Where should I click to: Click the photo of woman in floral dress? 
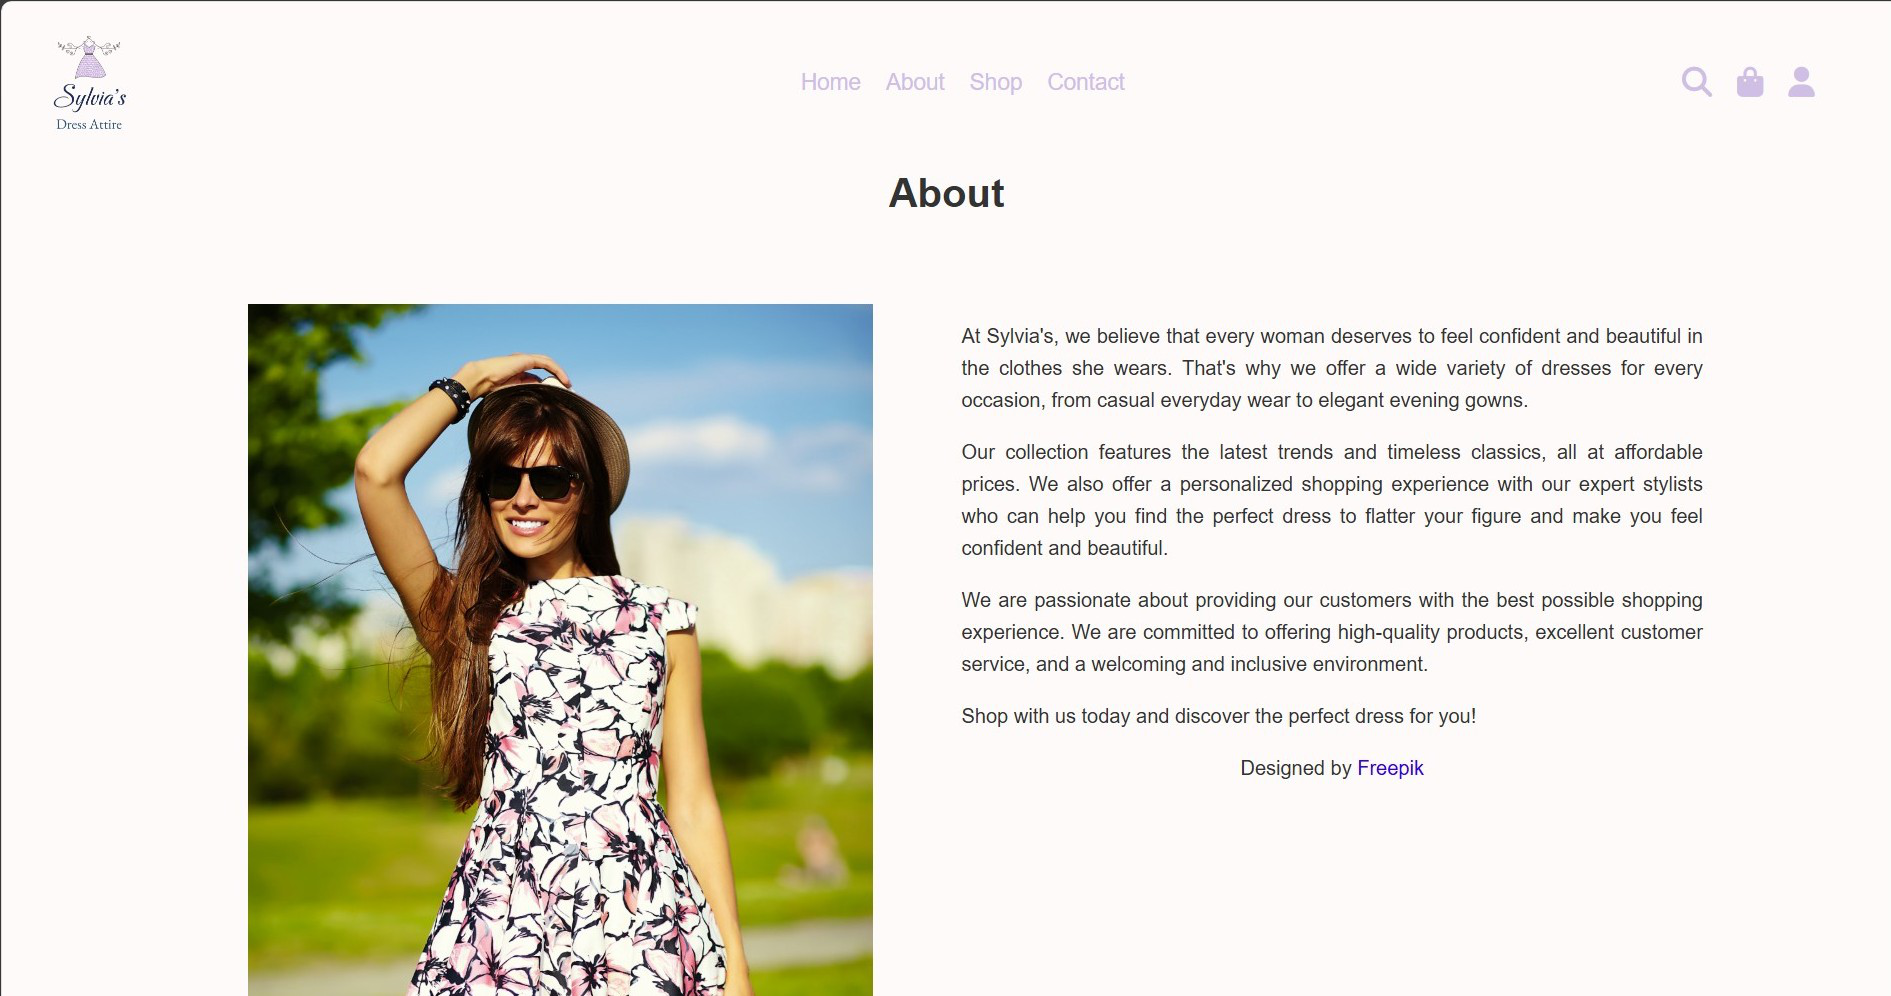pyautogui.click(x=560, y=650)
